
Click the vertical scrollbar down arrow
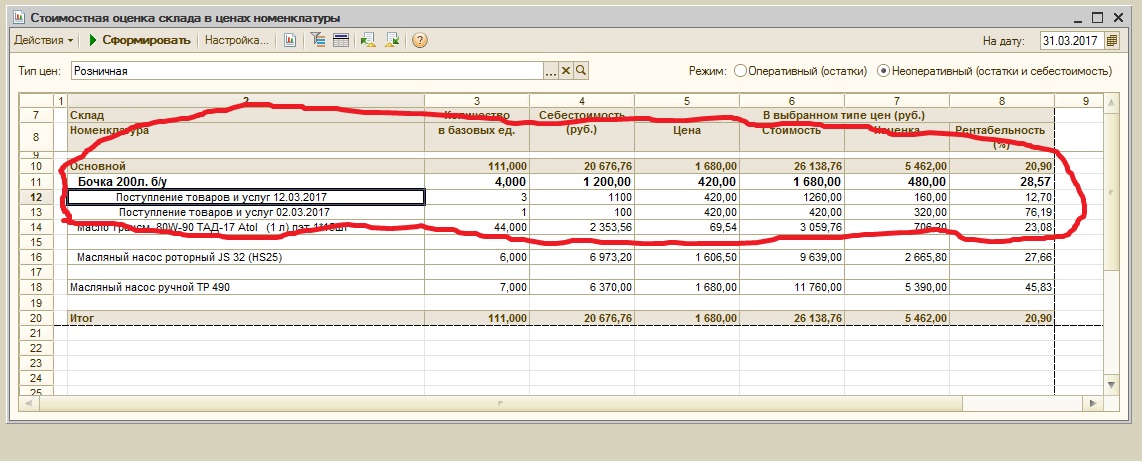click(x=1109, y=384)
